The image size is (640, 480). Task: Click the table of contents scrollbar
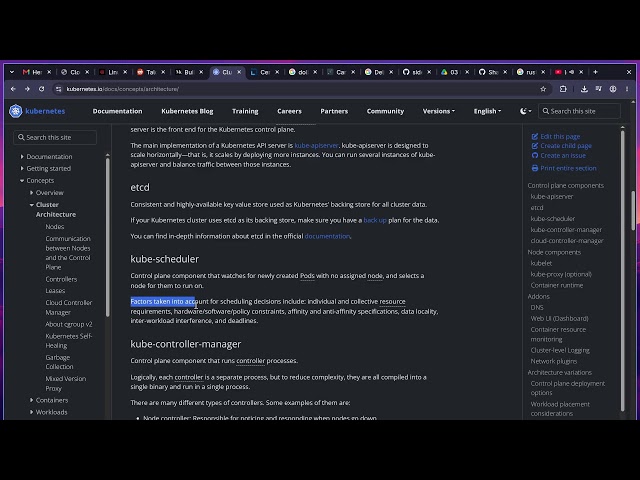(622, 269)
